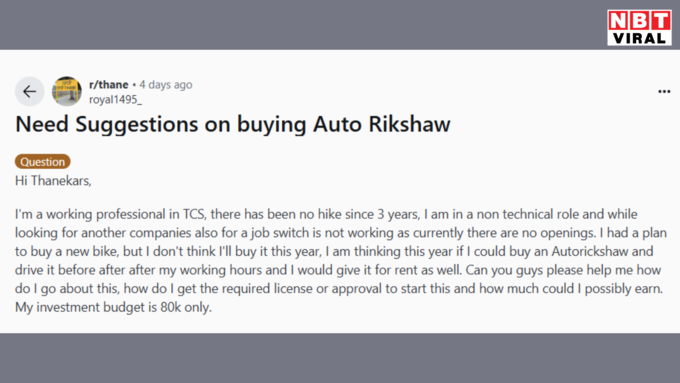The image size is (680, 383).
Task: Visit the r/thane subreddit link
Action: point(108,84)
